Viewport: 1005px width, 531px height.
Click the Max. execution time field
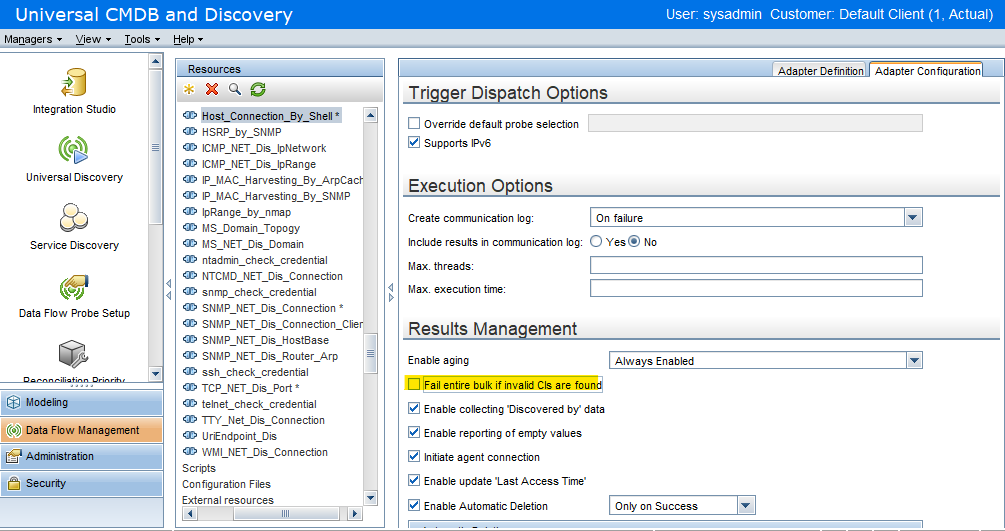tap(756, 288)
